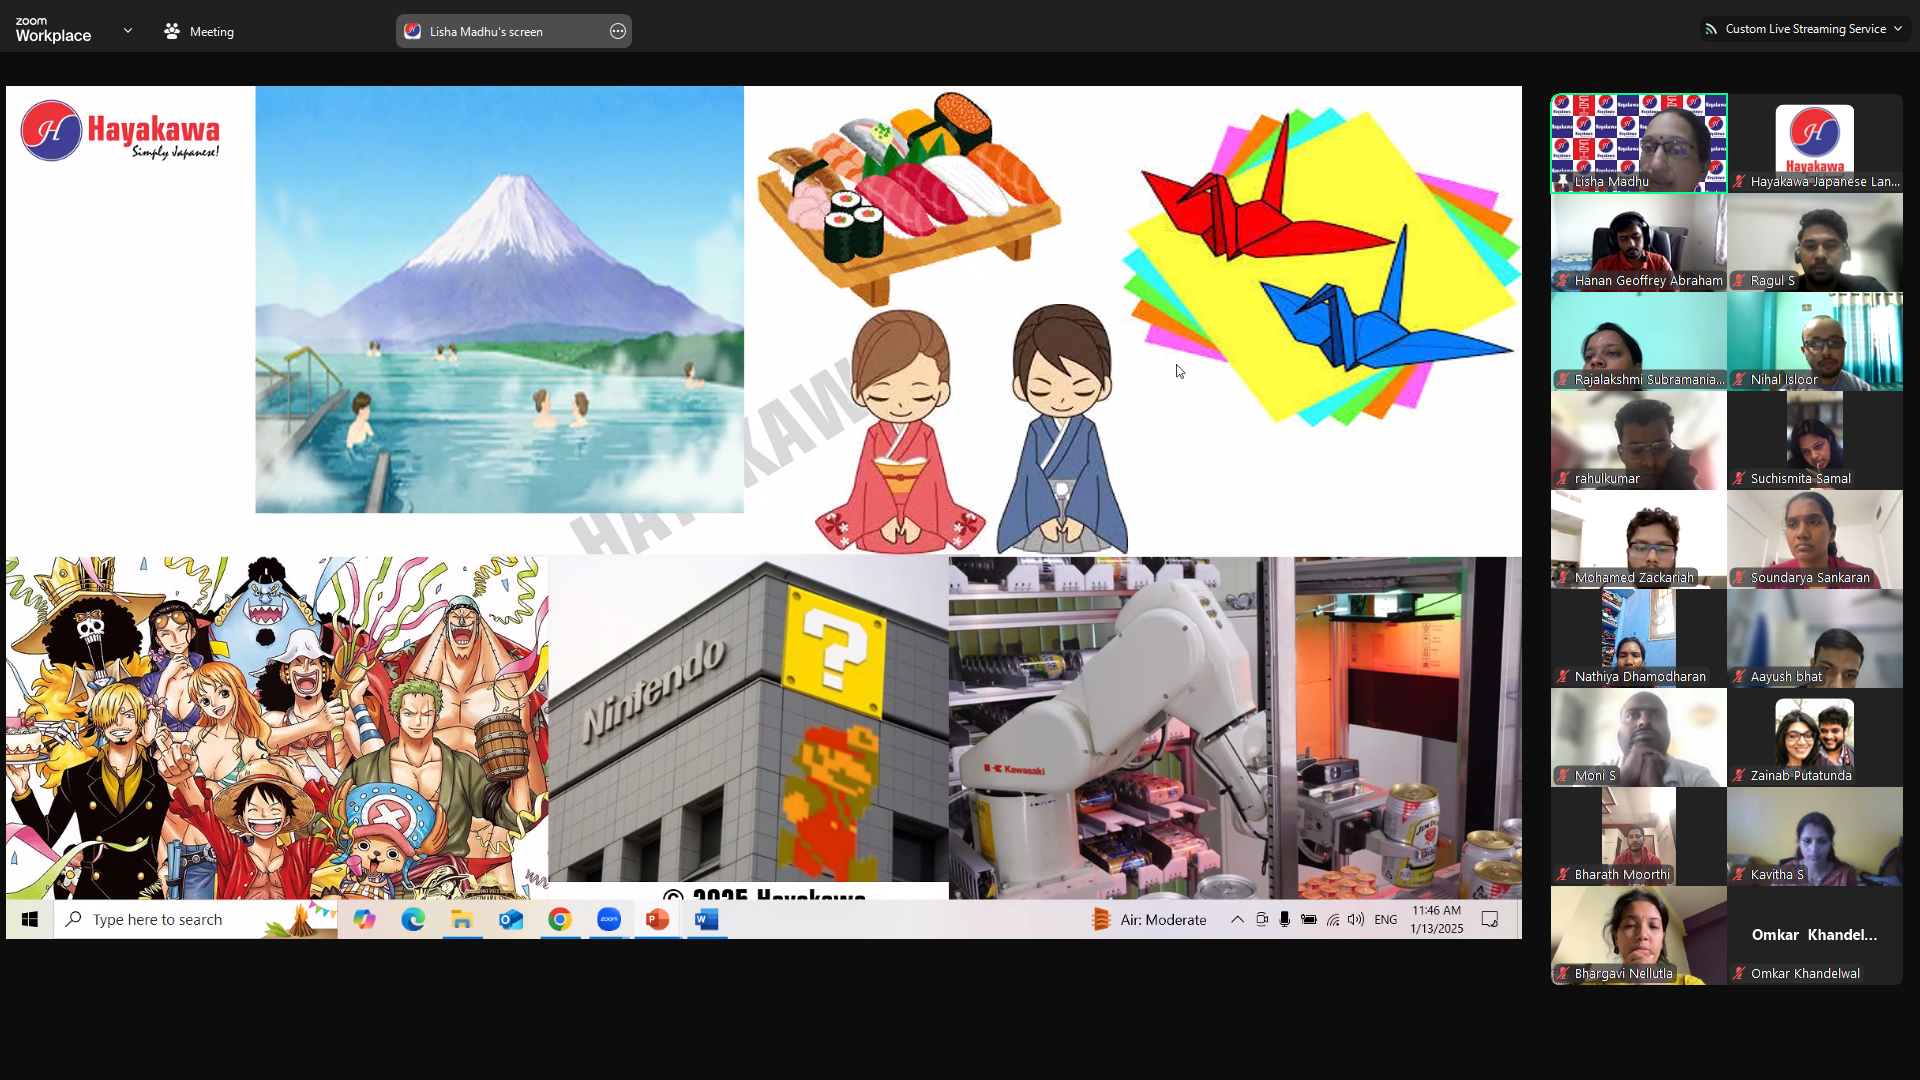Open the notifications action center icon

coord(1490,919)
